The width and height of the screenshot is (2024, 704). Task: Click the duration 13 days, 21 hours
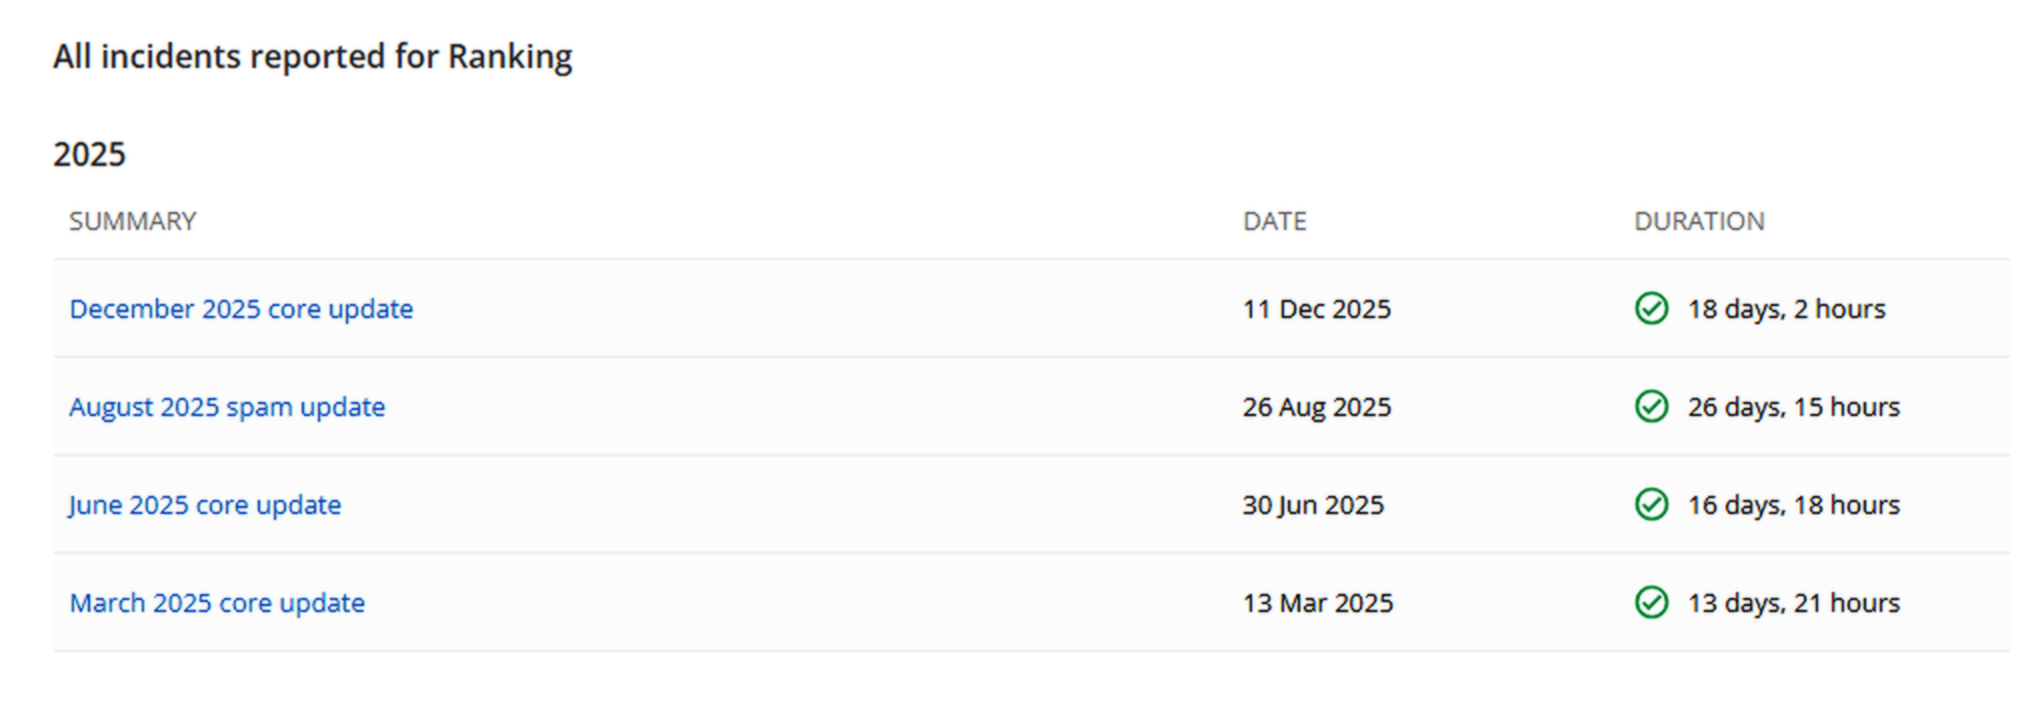coord(1793,603)
